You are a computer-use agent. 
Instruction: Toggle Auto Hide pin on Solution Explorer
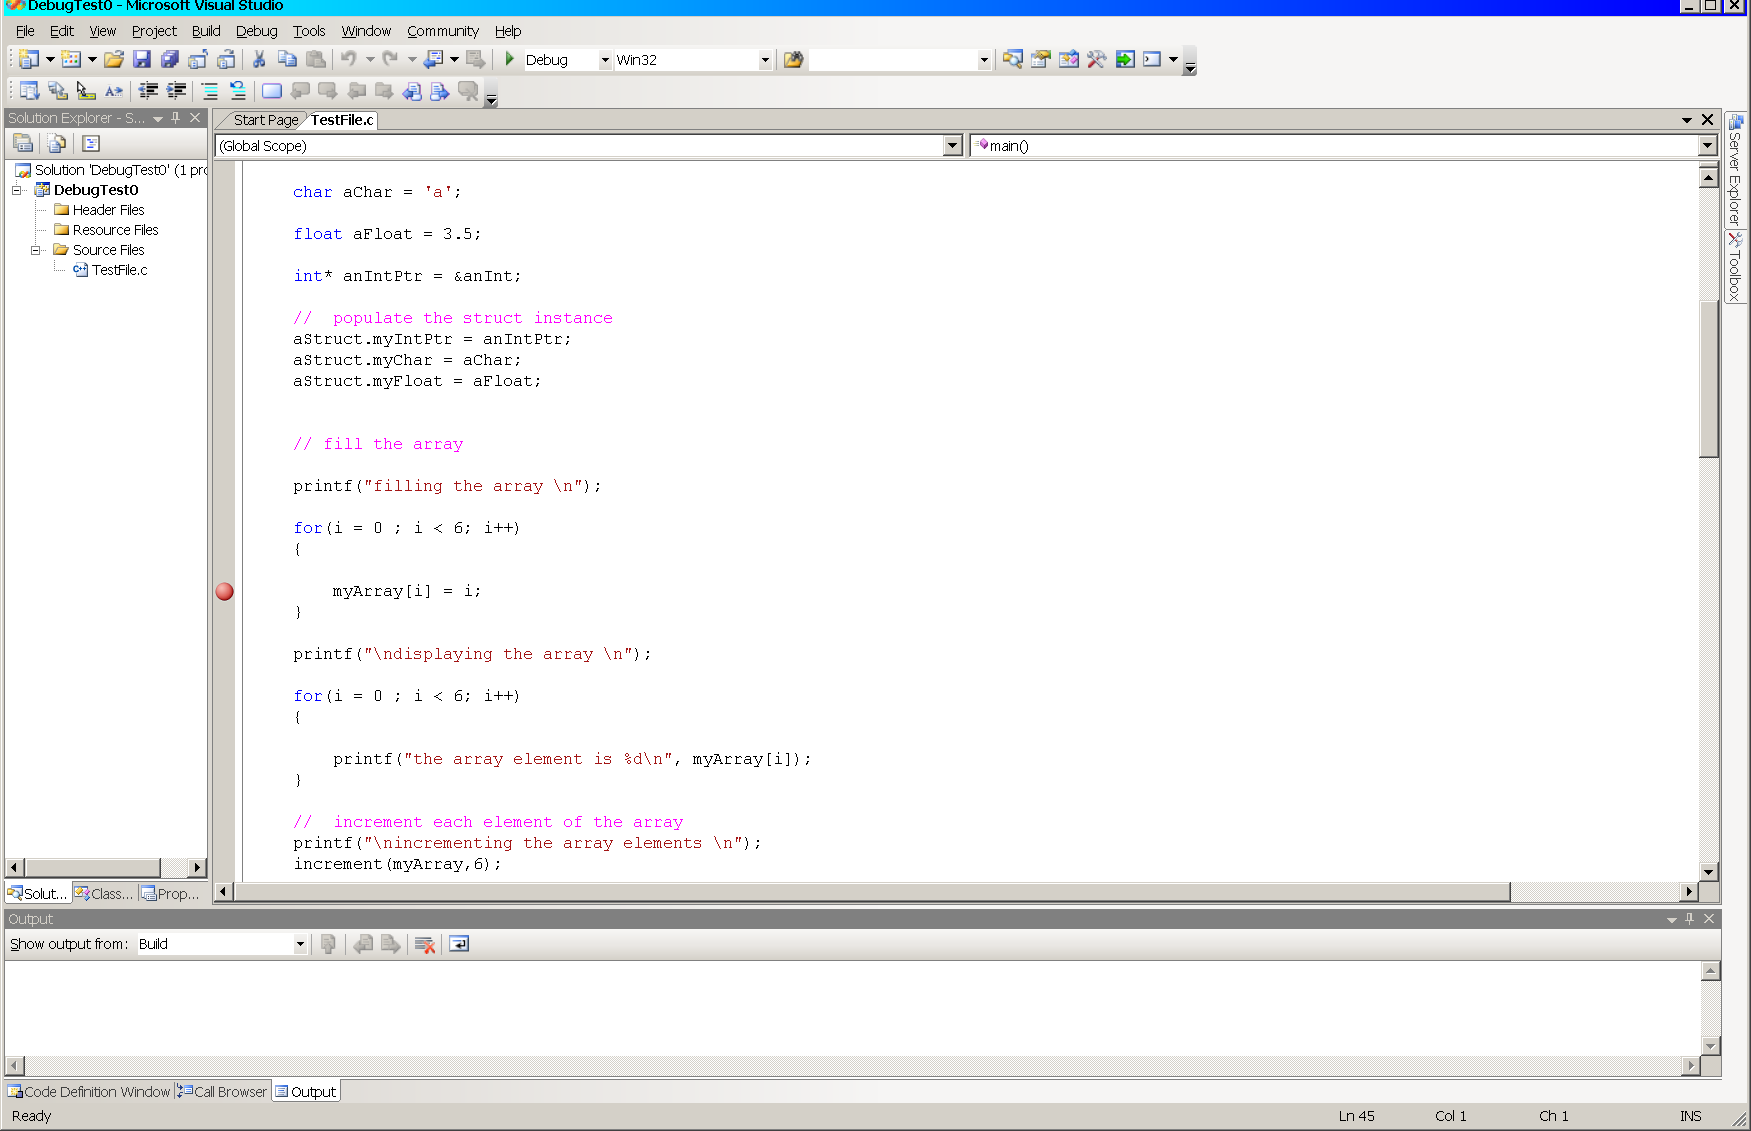click(176, 118)
